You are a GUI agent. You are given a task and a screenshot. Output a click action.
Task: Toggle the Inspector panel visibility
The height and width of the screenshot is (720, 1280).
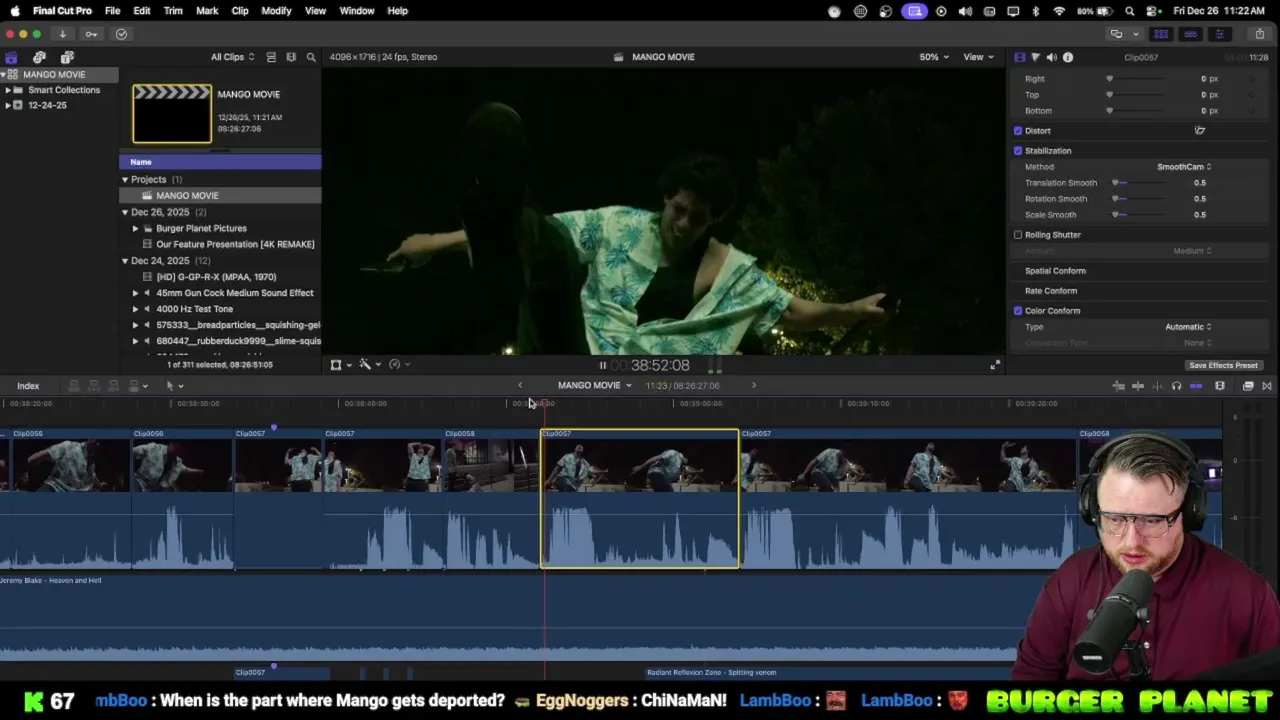tap(1219, 34)
